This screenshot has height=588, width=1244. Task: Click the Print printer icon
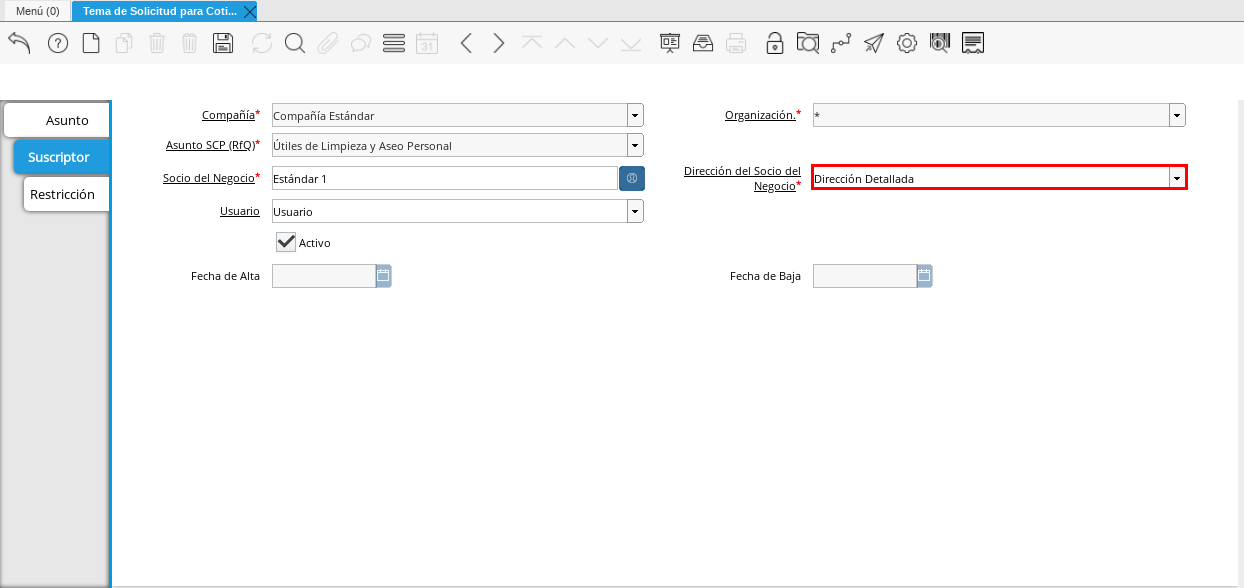736,43
